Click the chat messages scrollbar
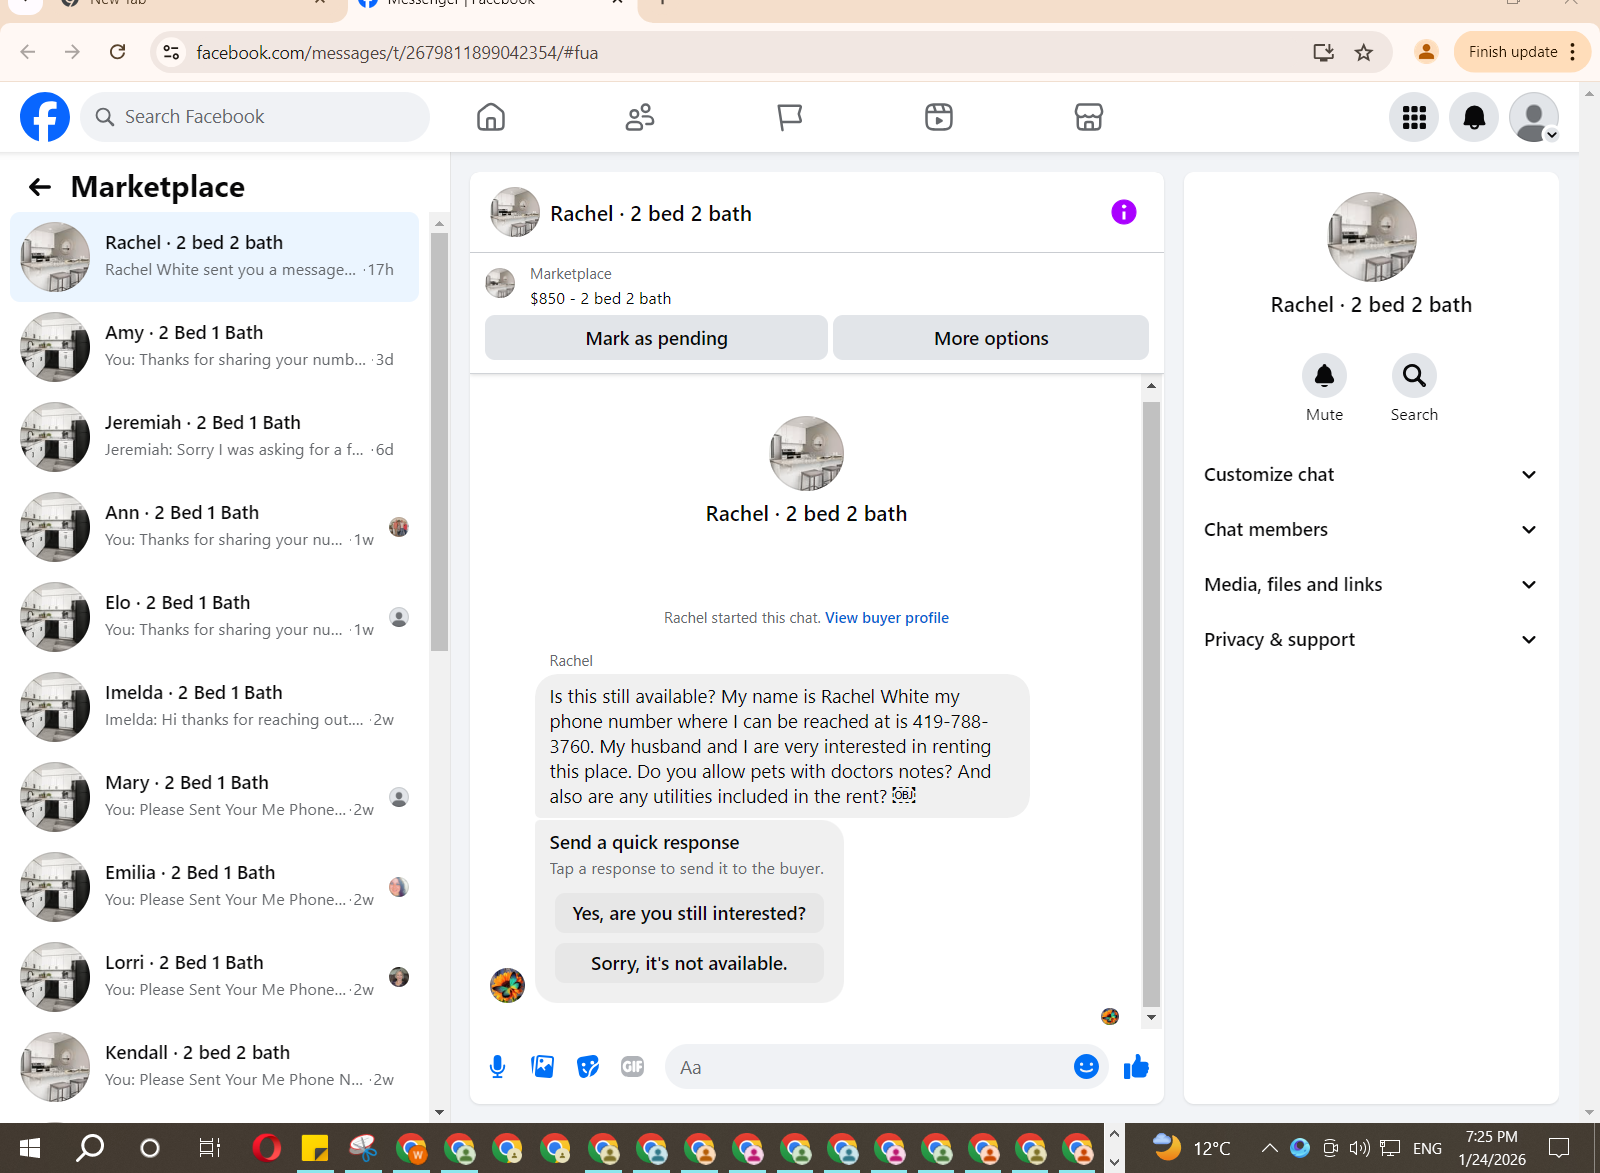This screenshot has height=1173, width=1600. tap(1151, 704)
